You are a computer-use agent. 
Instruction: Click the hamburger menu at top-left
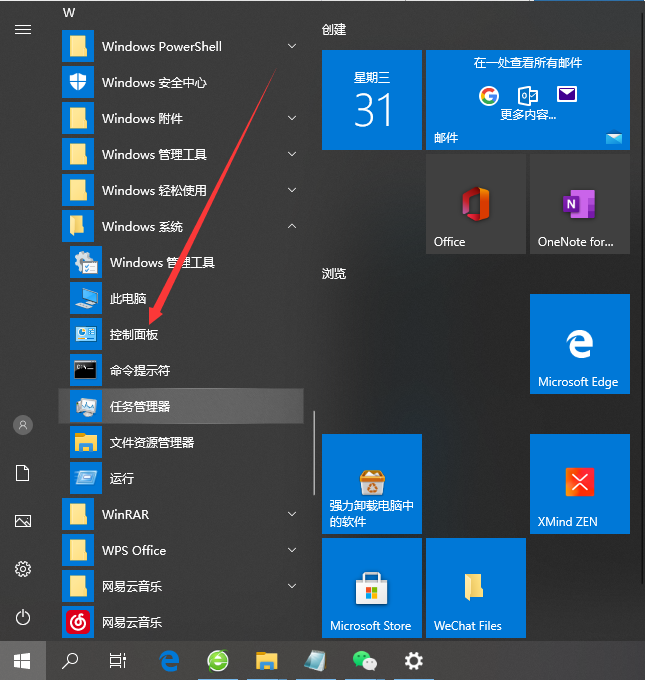pos(22,29)
